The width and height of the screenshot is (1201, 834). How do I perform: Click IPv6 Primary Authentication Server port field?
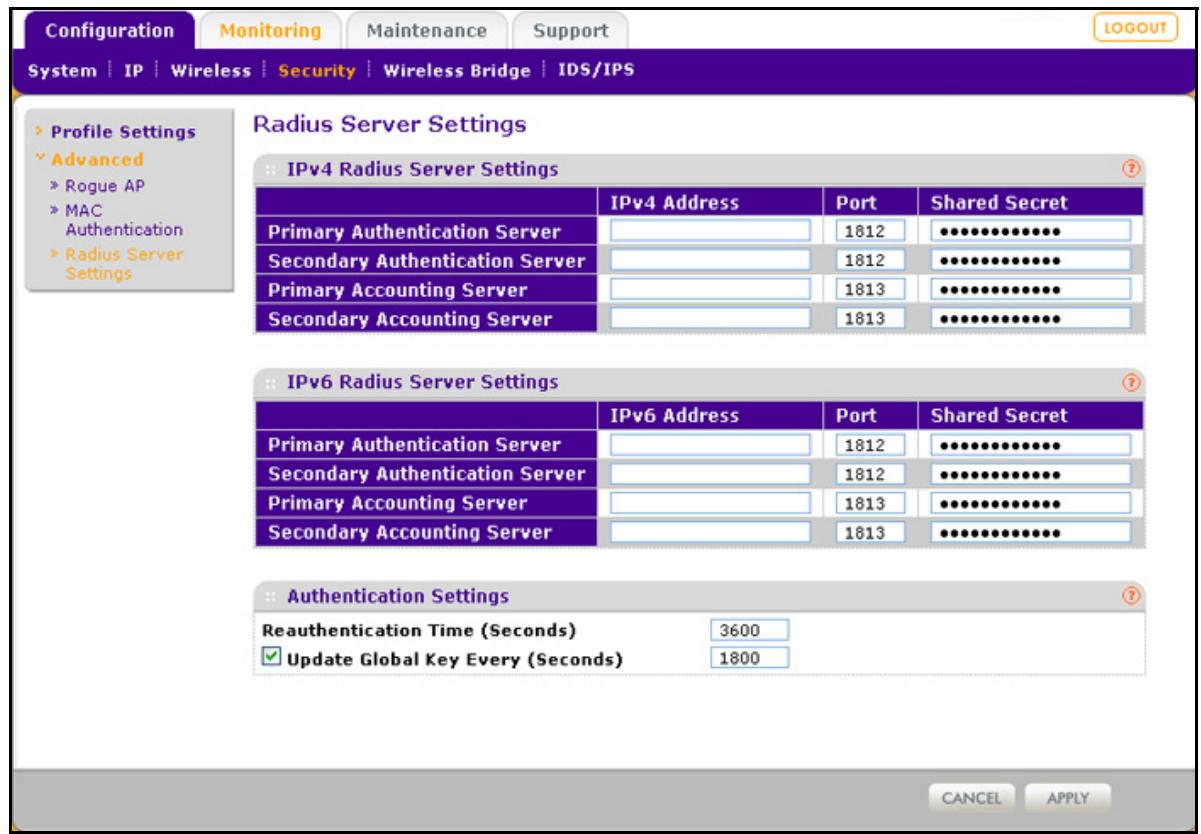coord(869,444)
